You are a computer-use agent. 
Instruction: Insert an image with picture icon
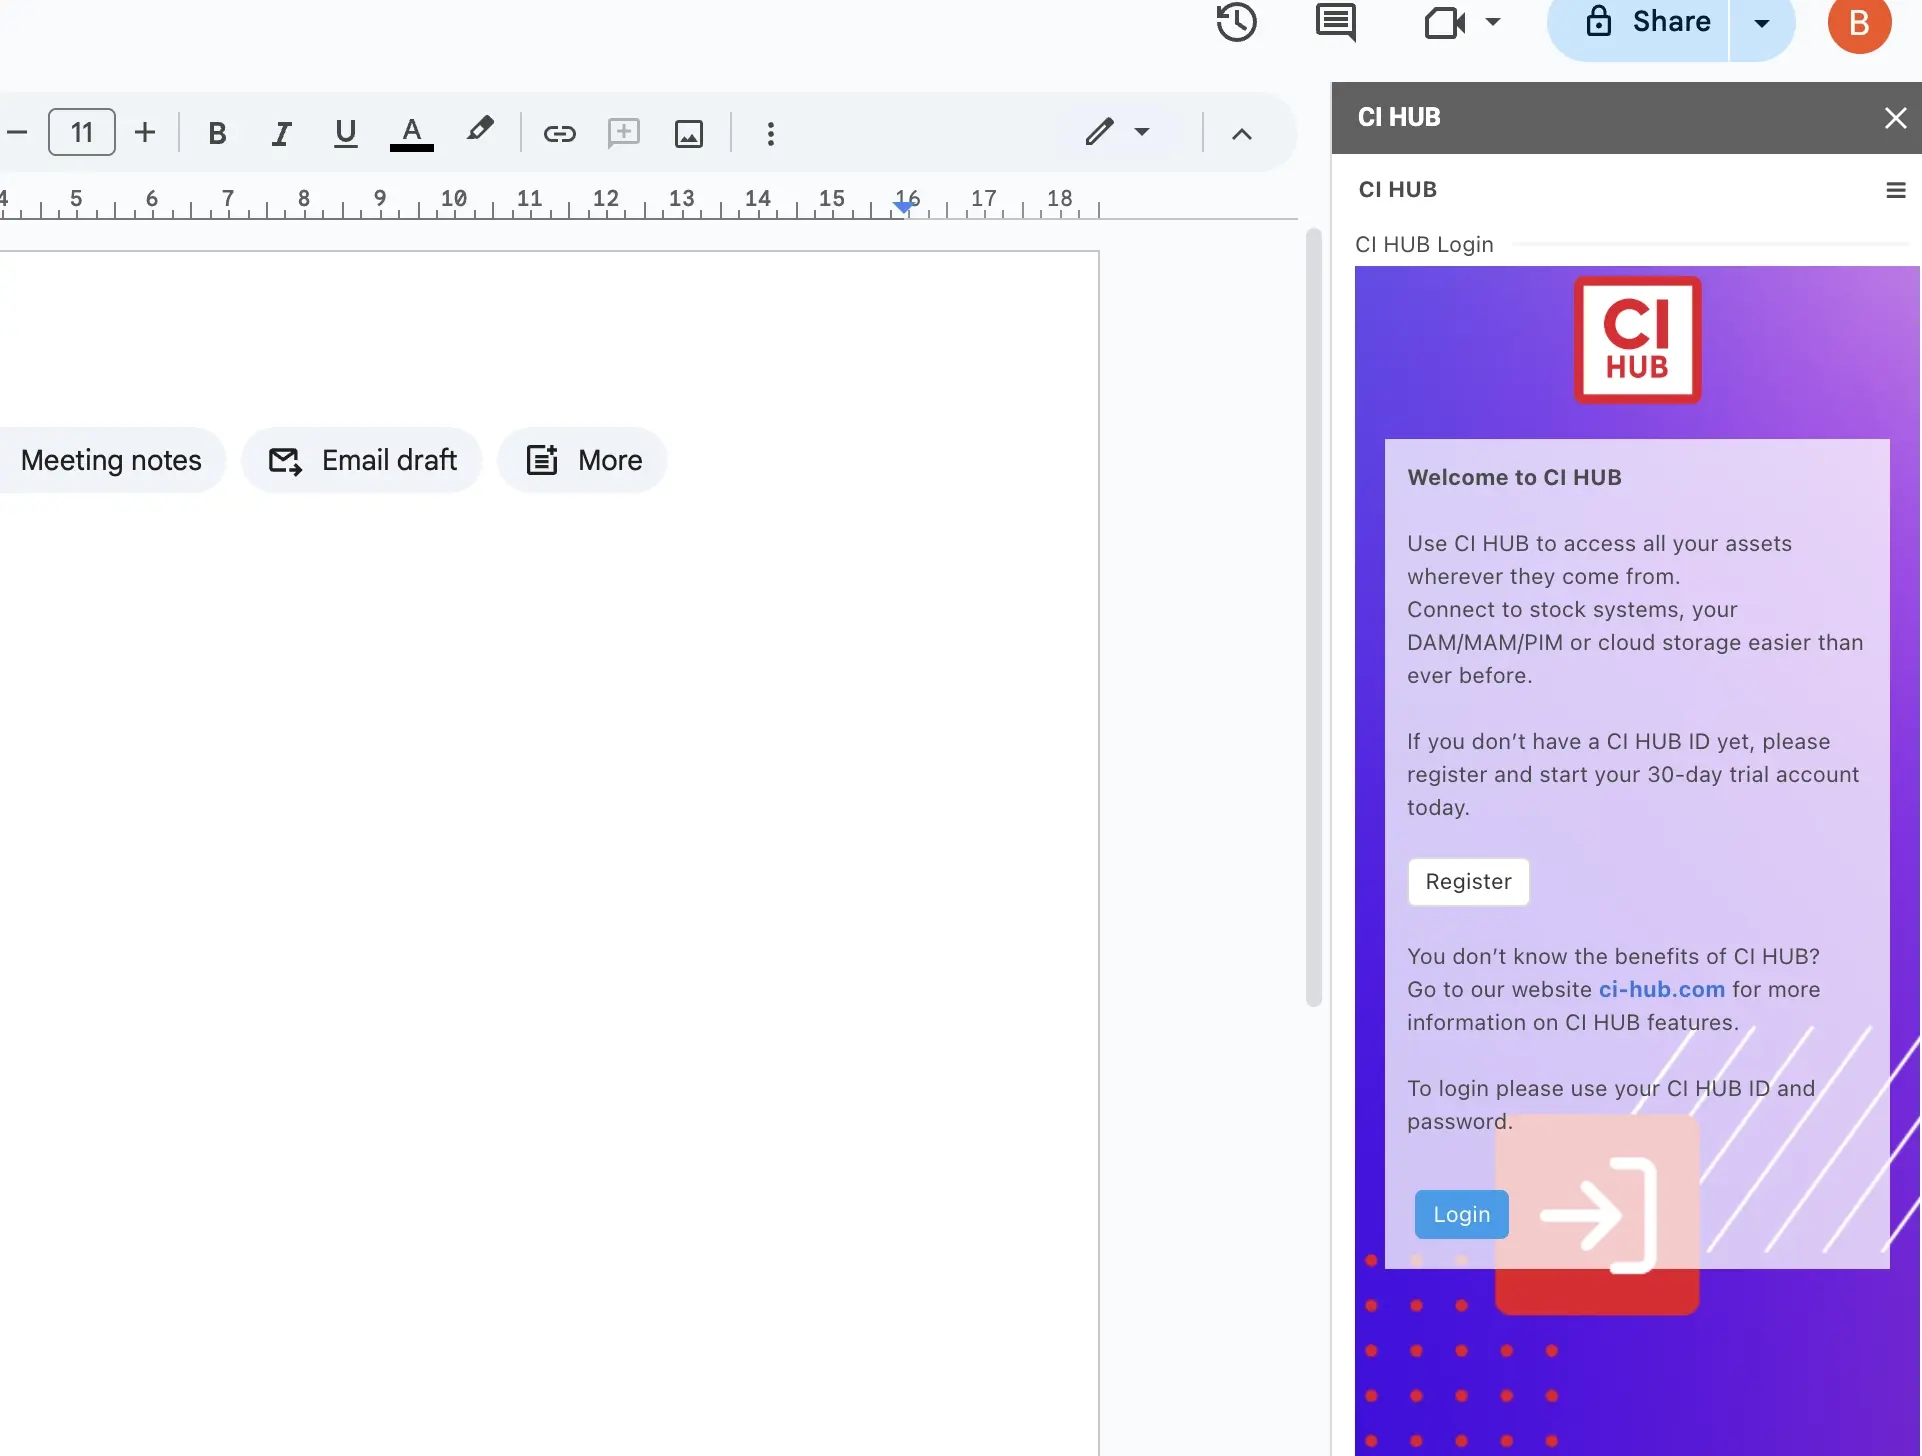689,133
